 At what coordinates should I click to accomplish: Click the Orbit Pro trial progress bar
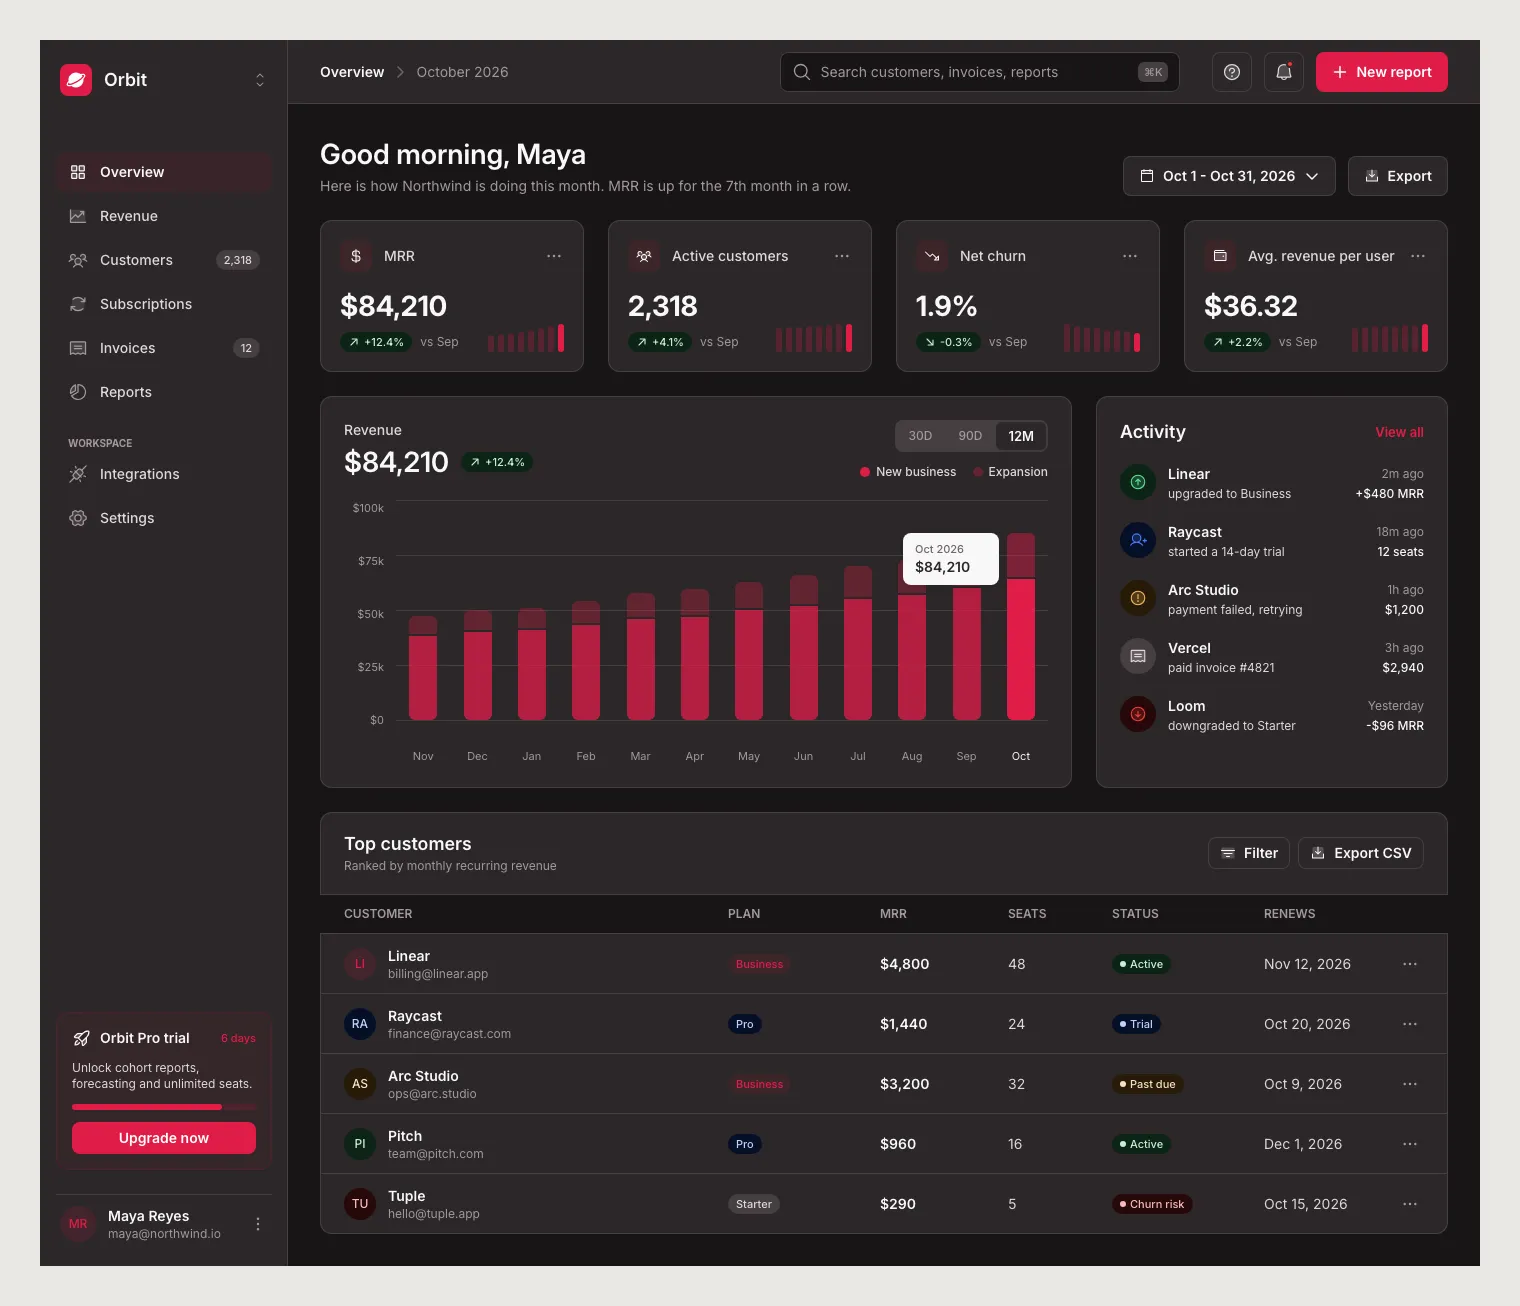pyautogui.click(x=164, y=1107)
